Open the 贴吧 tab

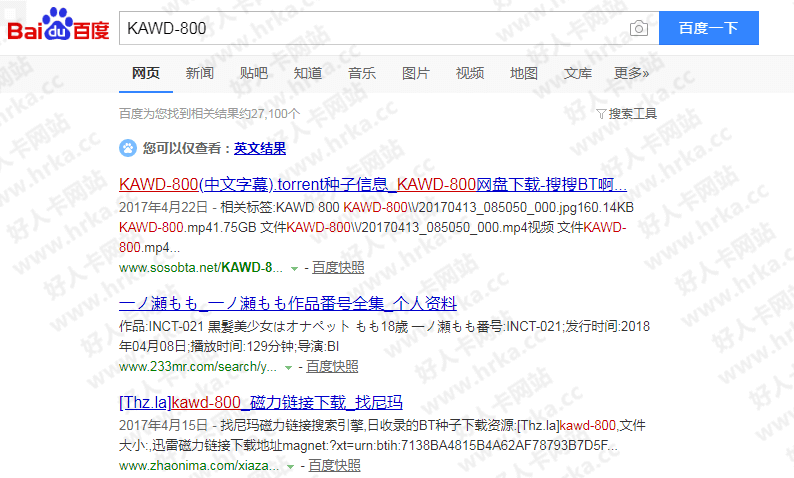coord(254,73)
